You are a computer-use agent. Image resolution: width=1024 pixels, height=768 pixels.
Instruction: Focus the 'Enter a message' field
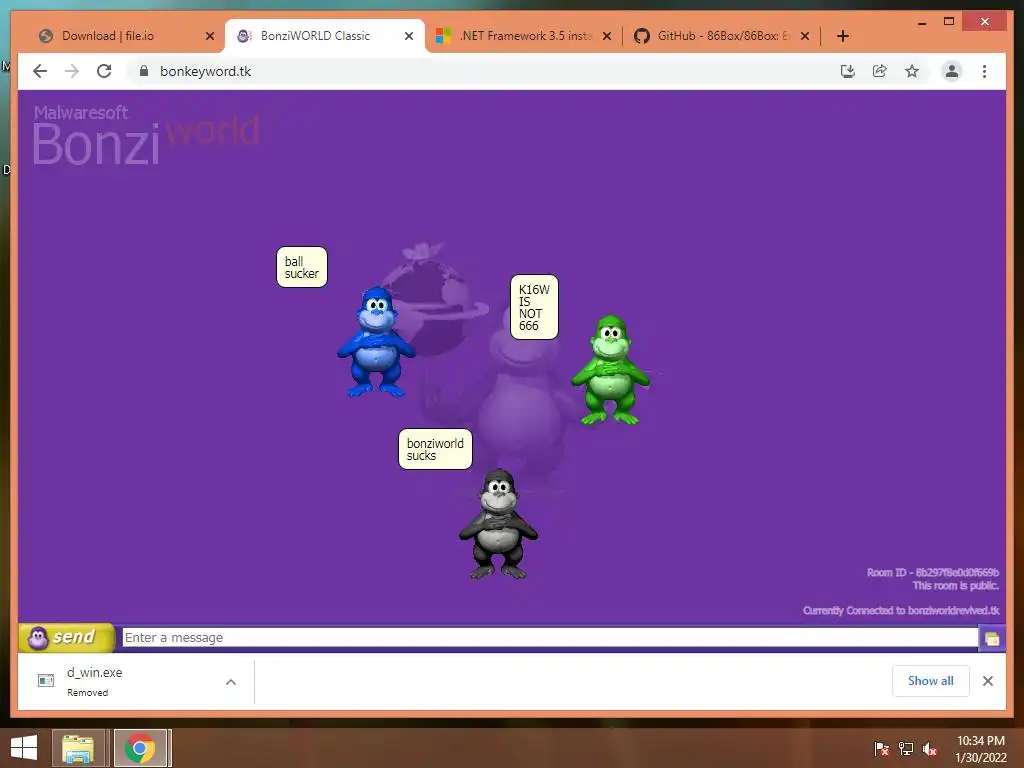550,637
